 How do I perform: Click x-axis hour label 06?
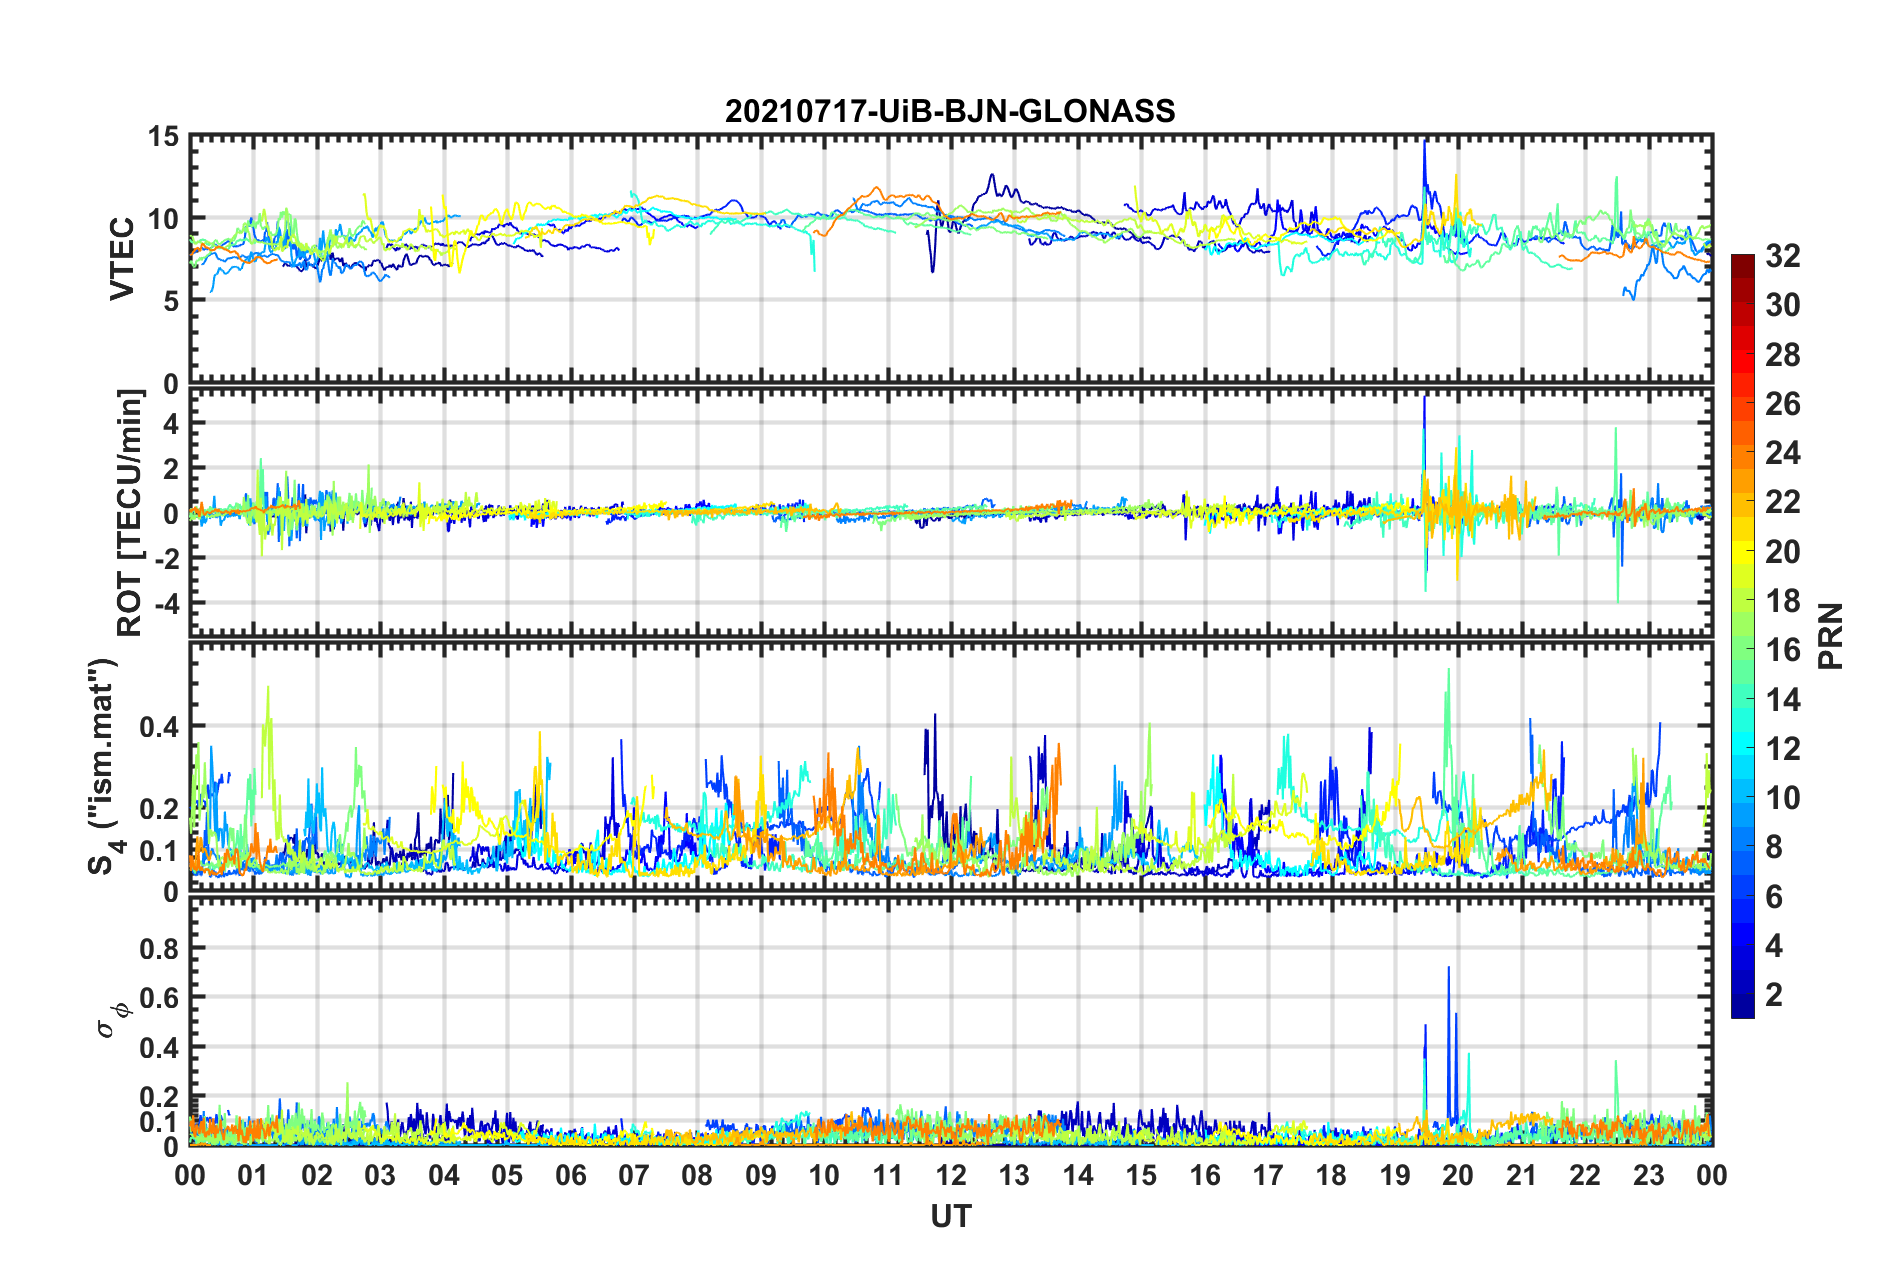point(570,1175)
